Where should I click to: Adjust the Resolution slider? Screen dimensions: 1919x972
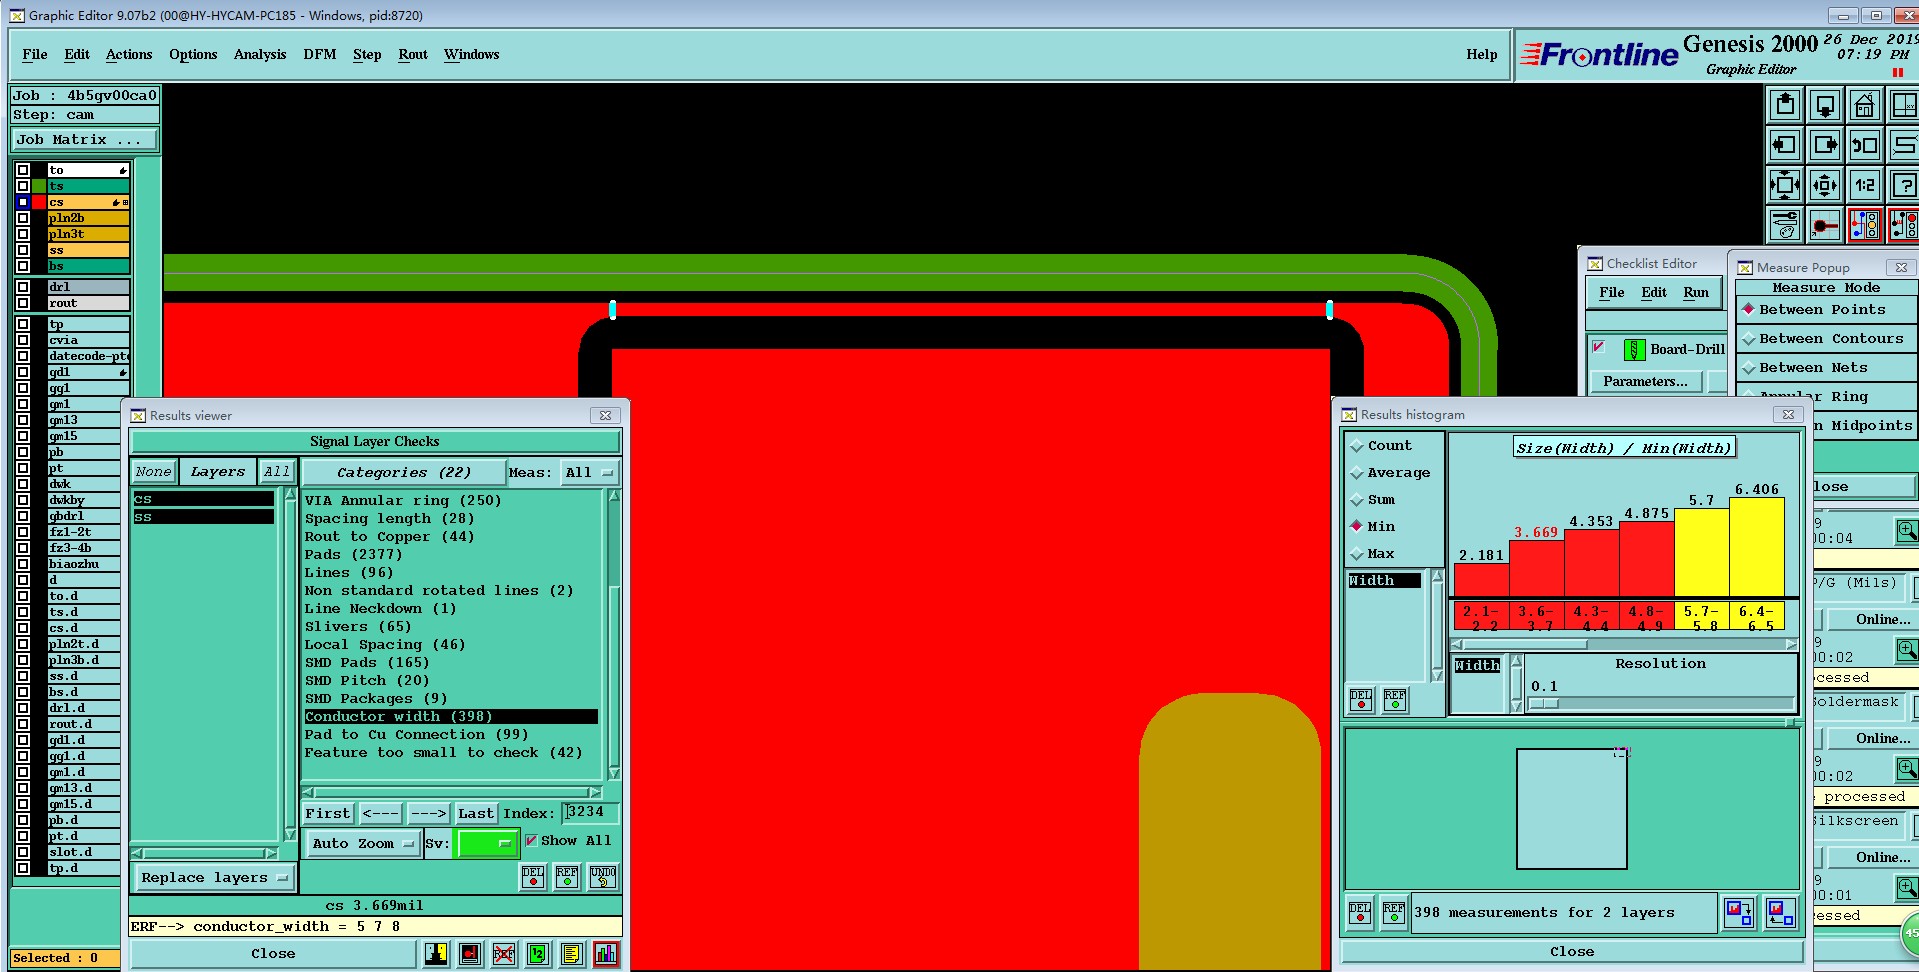coord(1661,704)
